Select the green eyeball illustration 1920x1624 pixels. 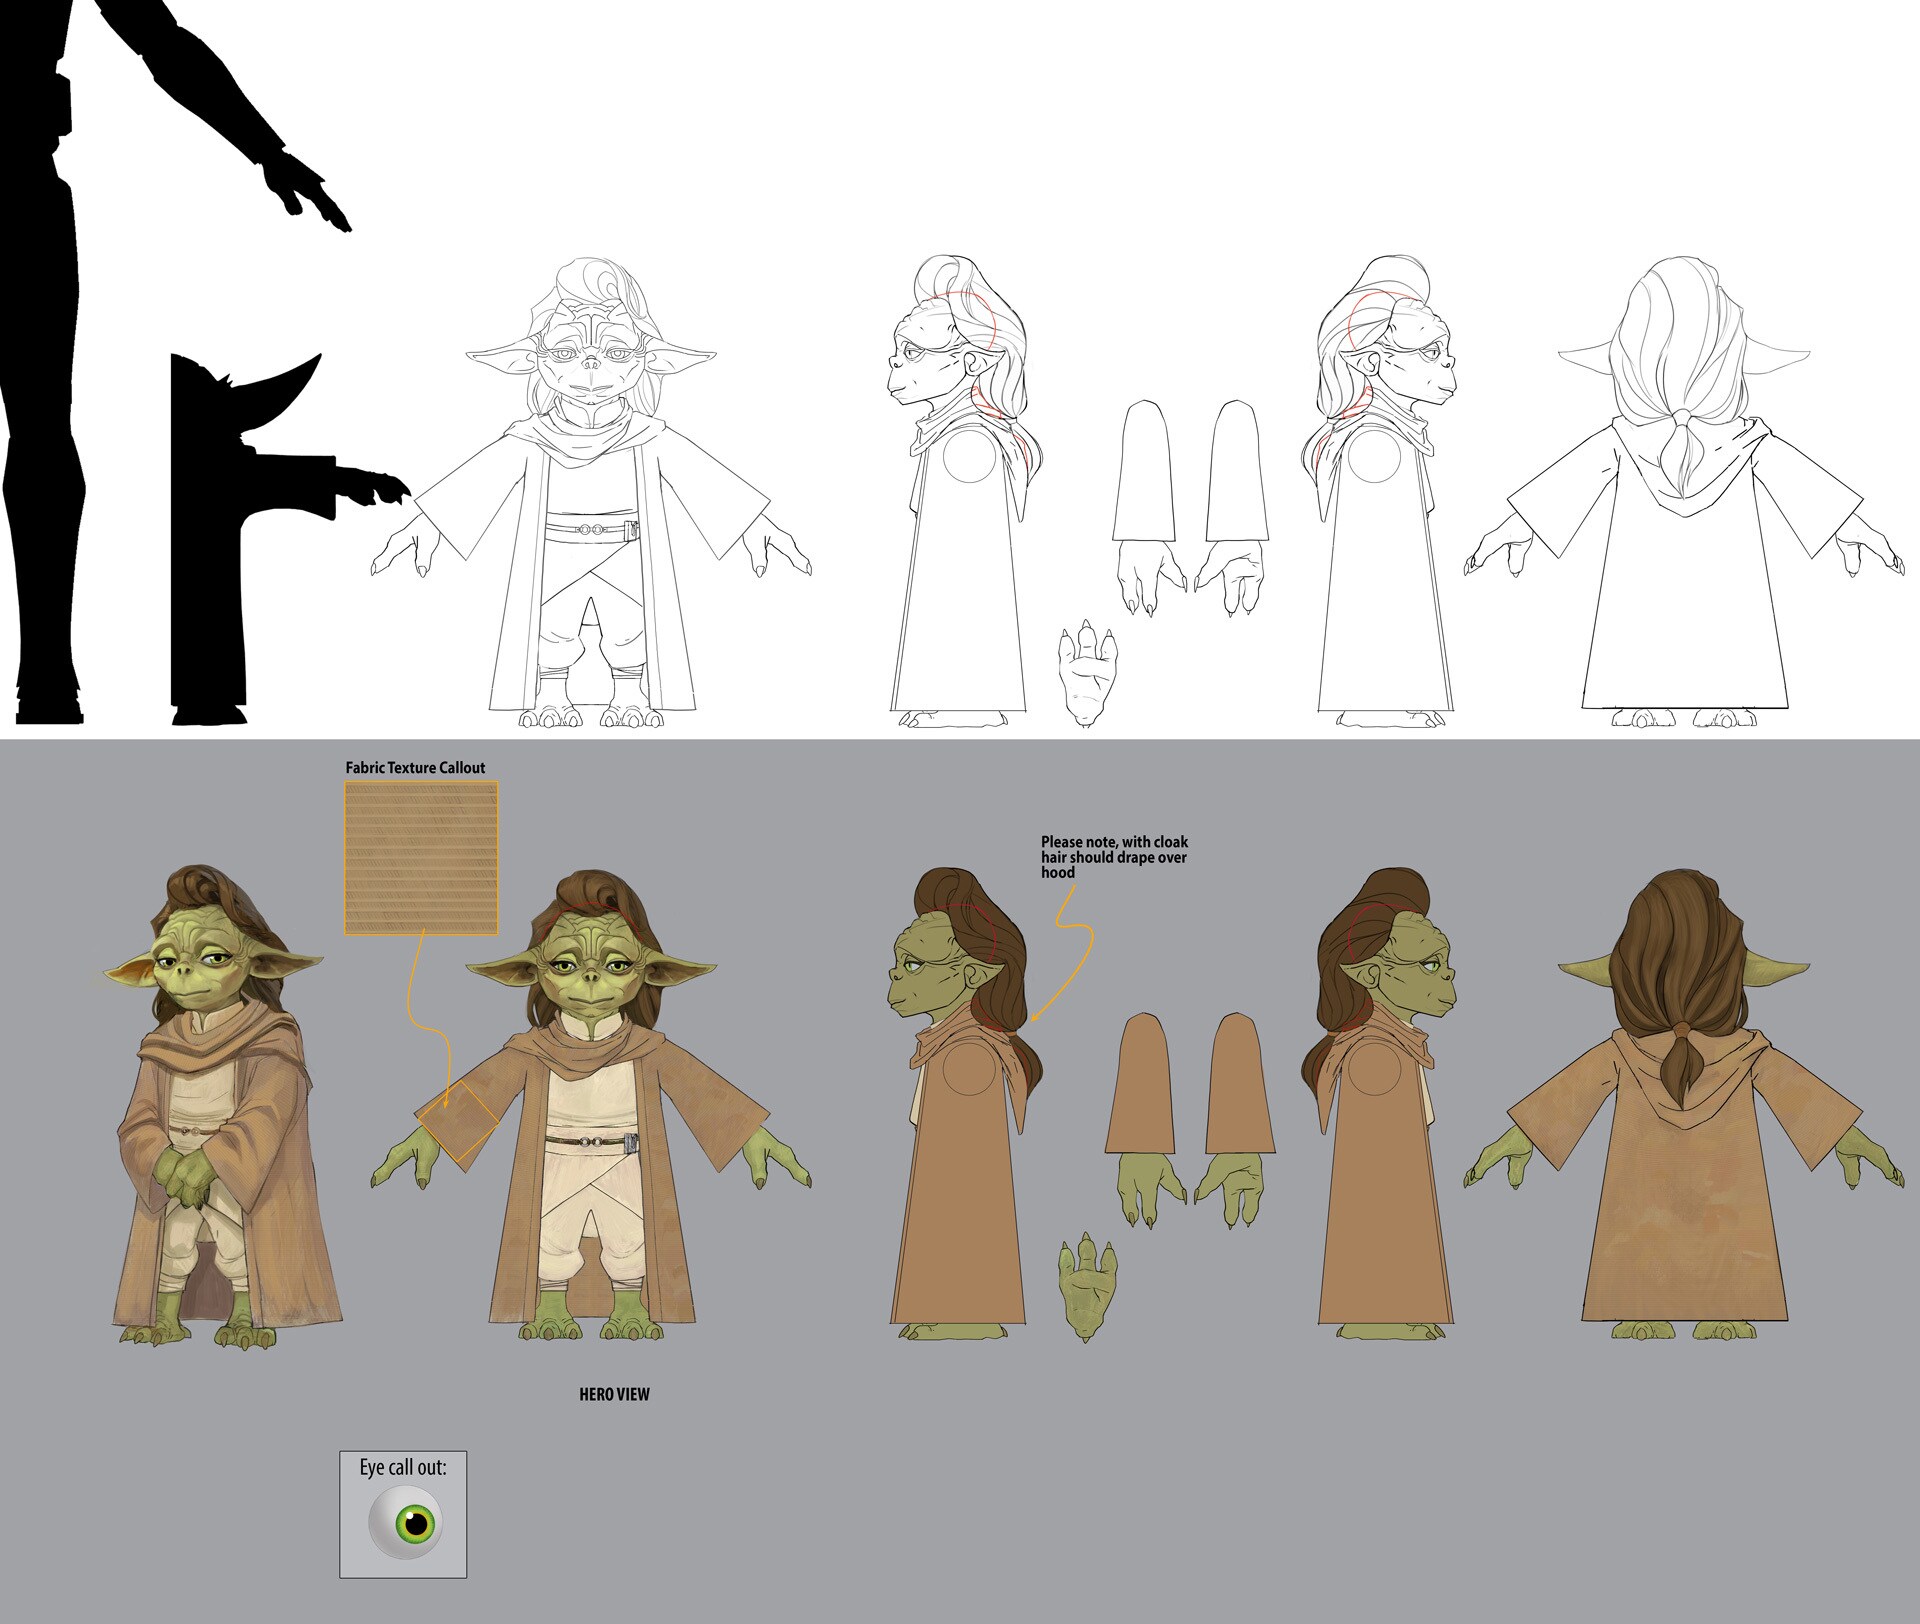(404, 1524)
